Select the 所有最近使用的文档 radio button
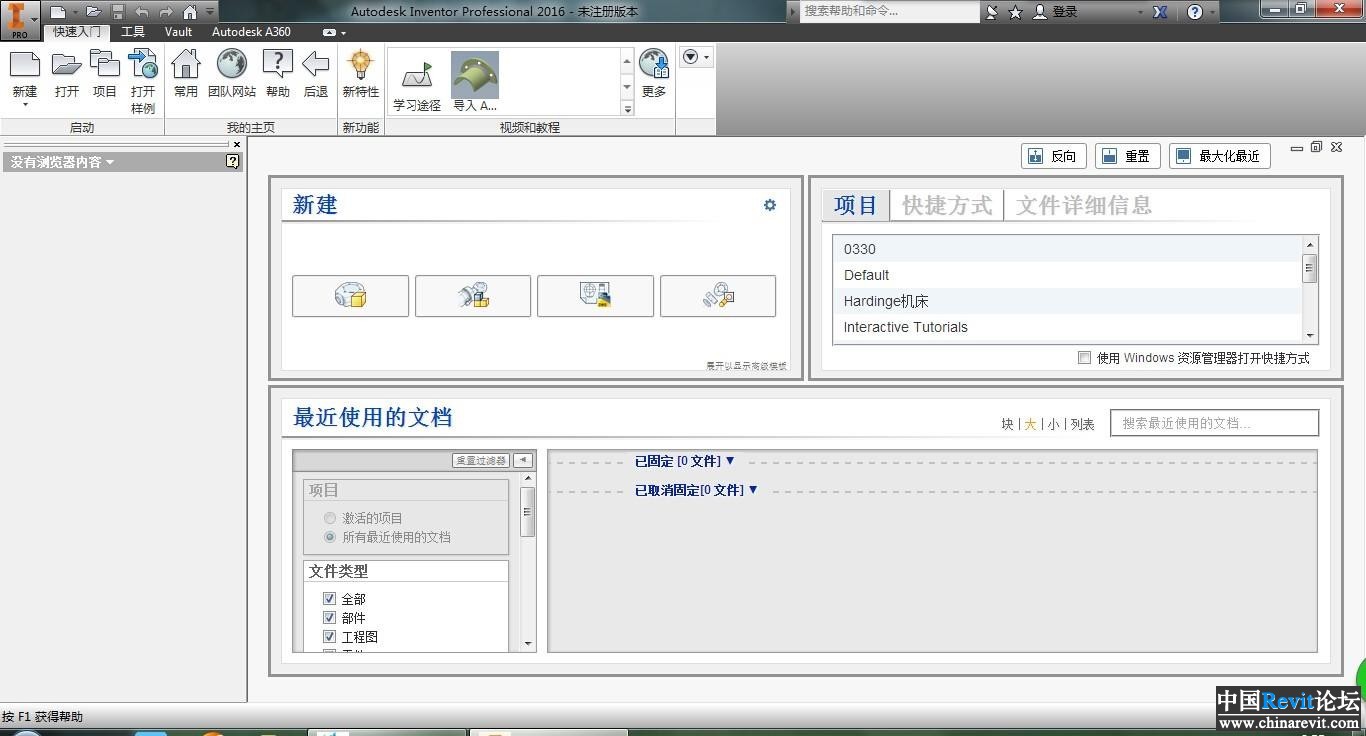 (x=330, y=537)
